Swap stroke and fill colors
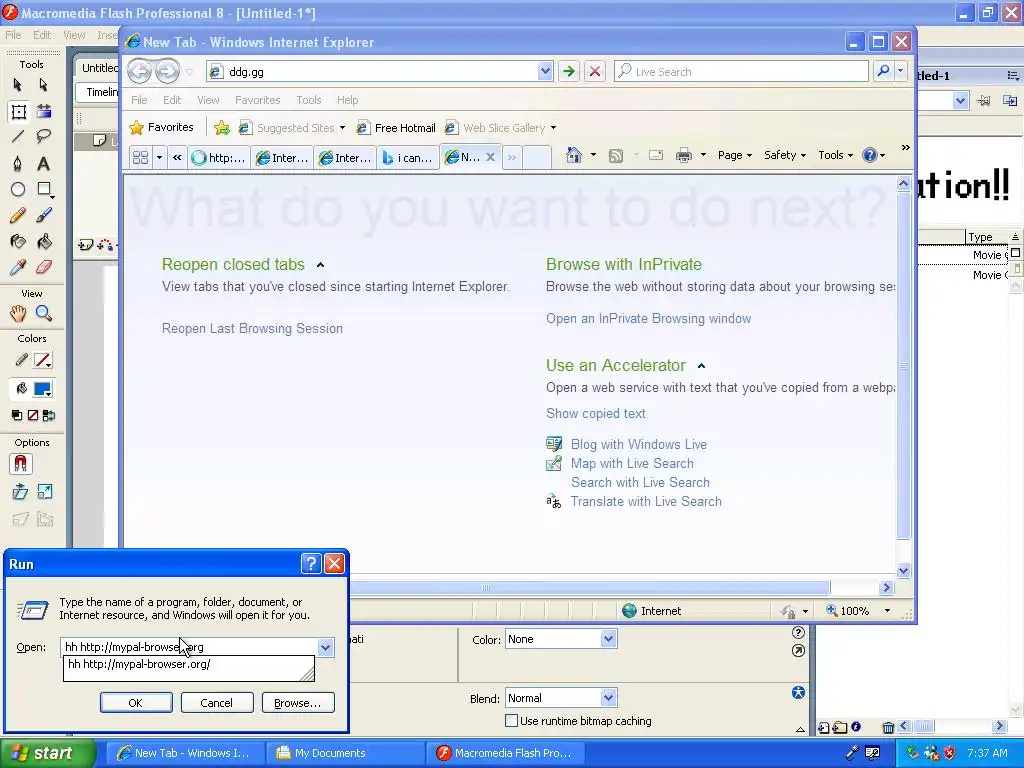 tap(48, 415)
